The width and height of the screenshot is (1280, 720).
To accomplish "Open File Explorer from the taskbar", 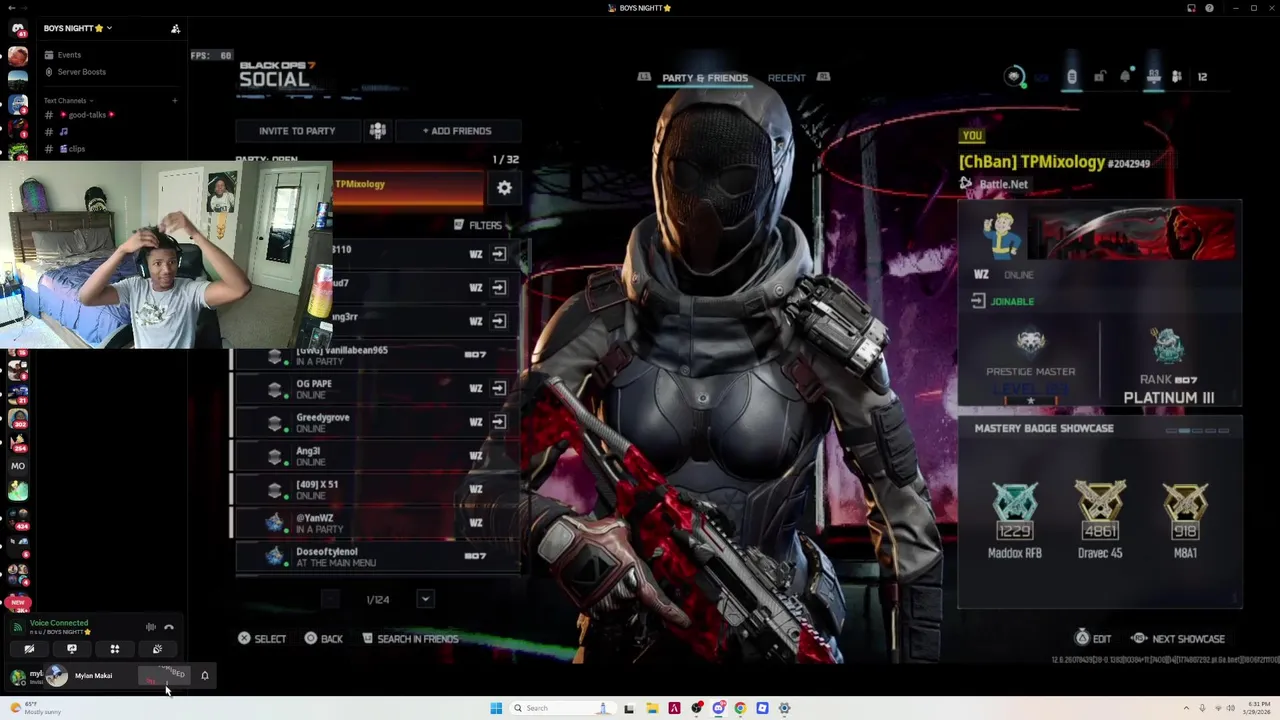I will [x=652, y=708].
